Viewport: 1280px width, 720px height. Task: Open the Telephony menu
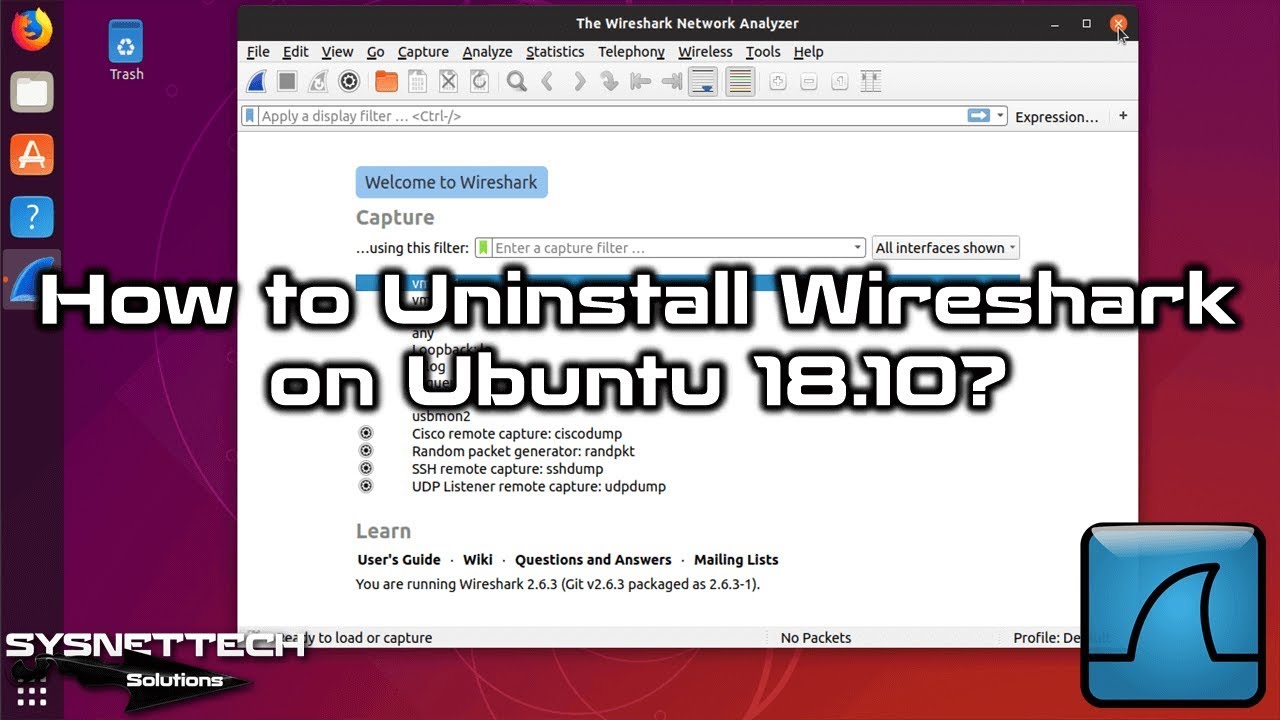click(x=631, y=52)
